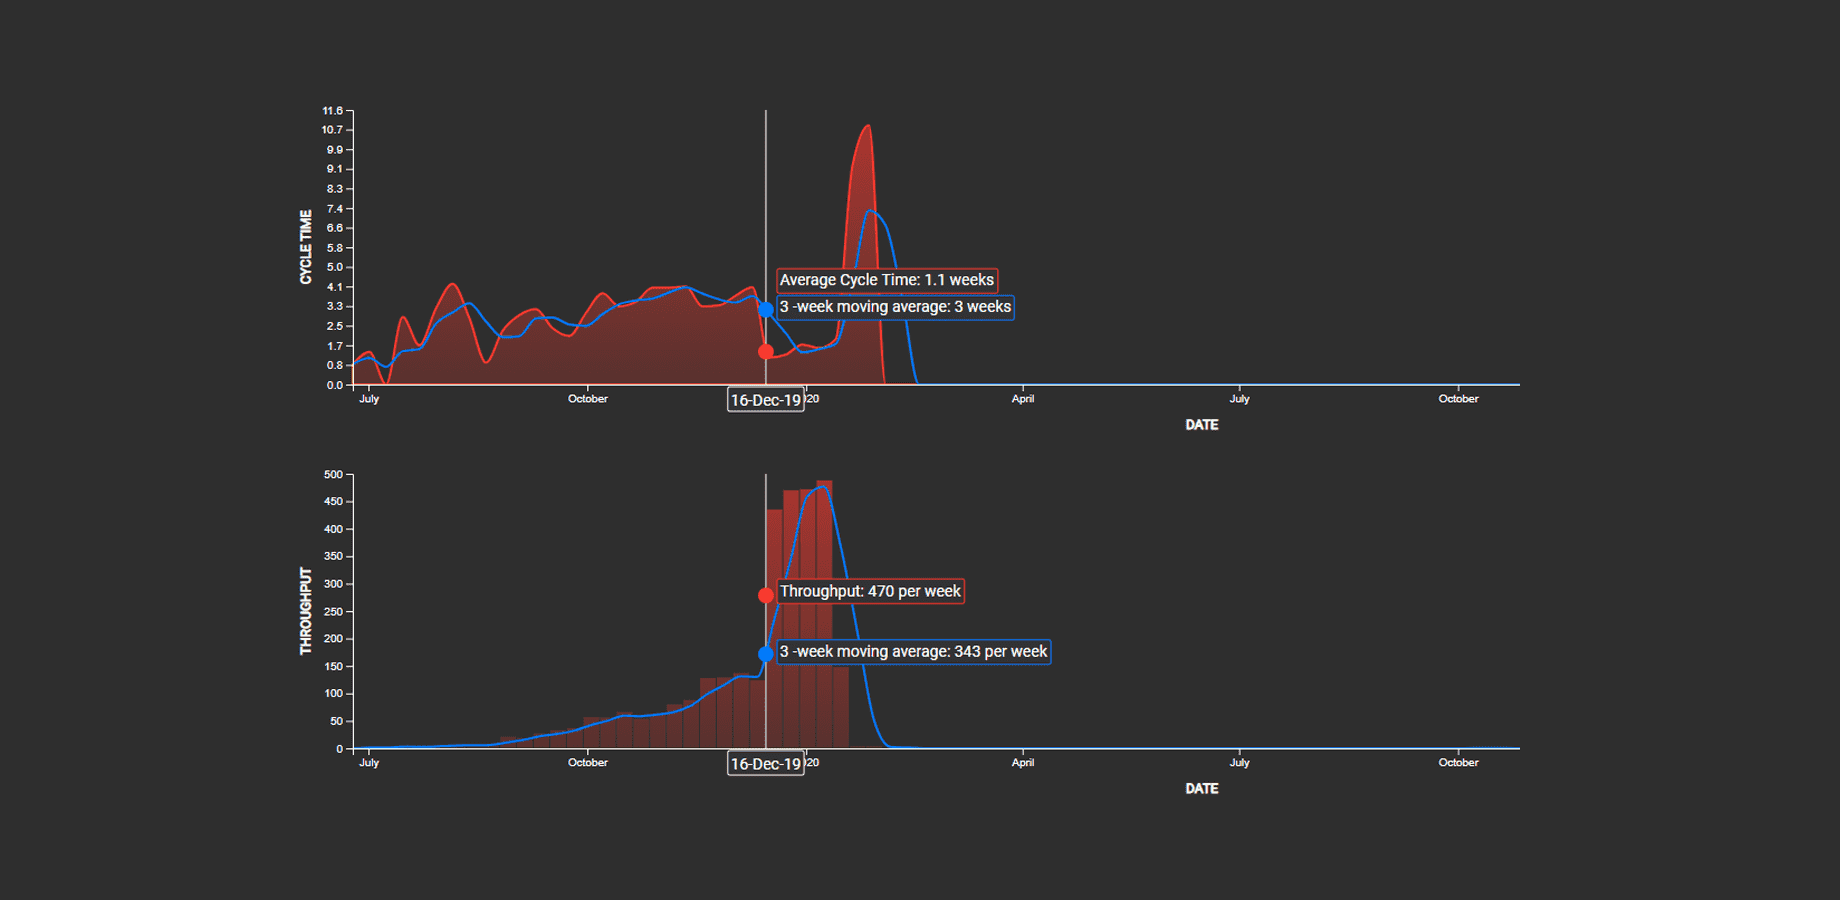Image resolution: width=1840 pixels, height=900 pixels.
Task: Click the 16-Dec-19 date label under cycle time chart
Action: coord(766,400)
